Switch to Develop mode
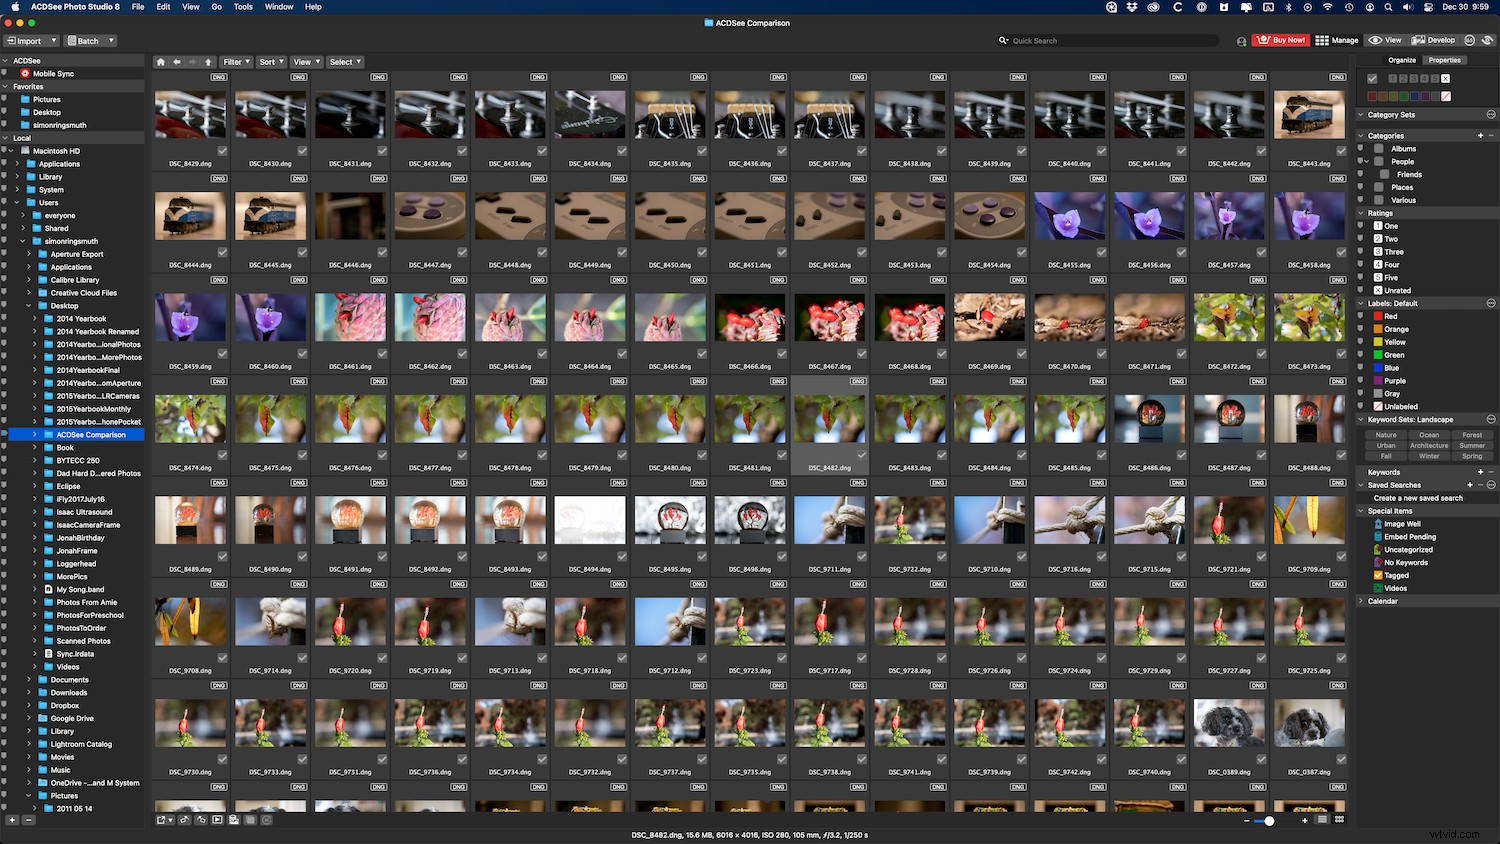1500x844 pixels. coord(1434,40)
